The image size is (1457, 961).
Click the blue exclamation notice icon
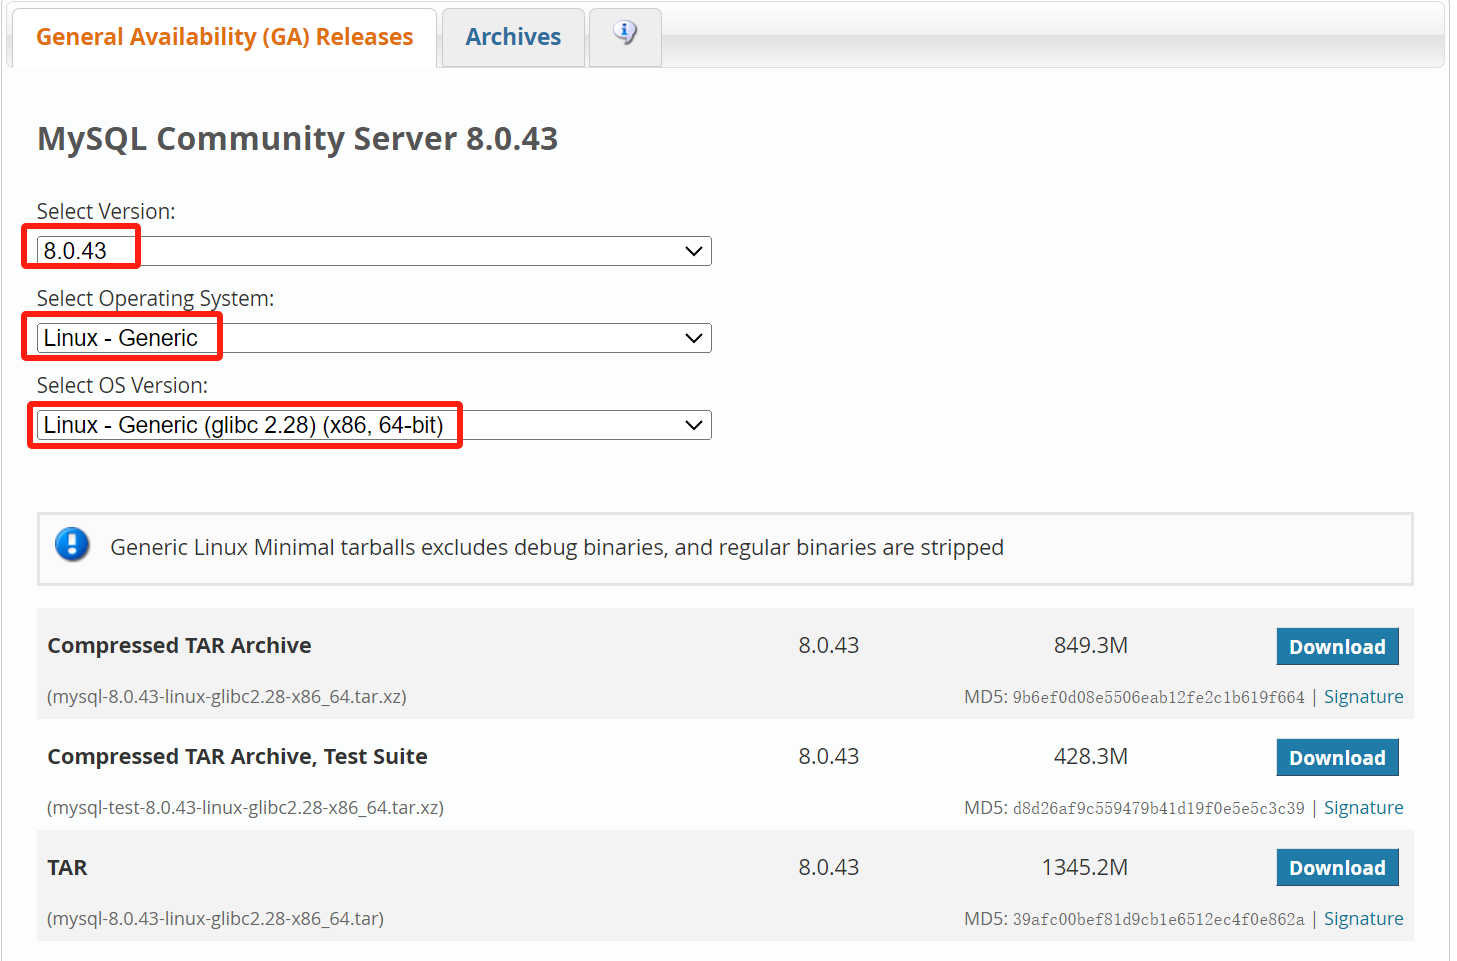tap(72, 545)
